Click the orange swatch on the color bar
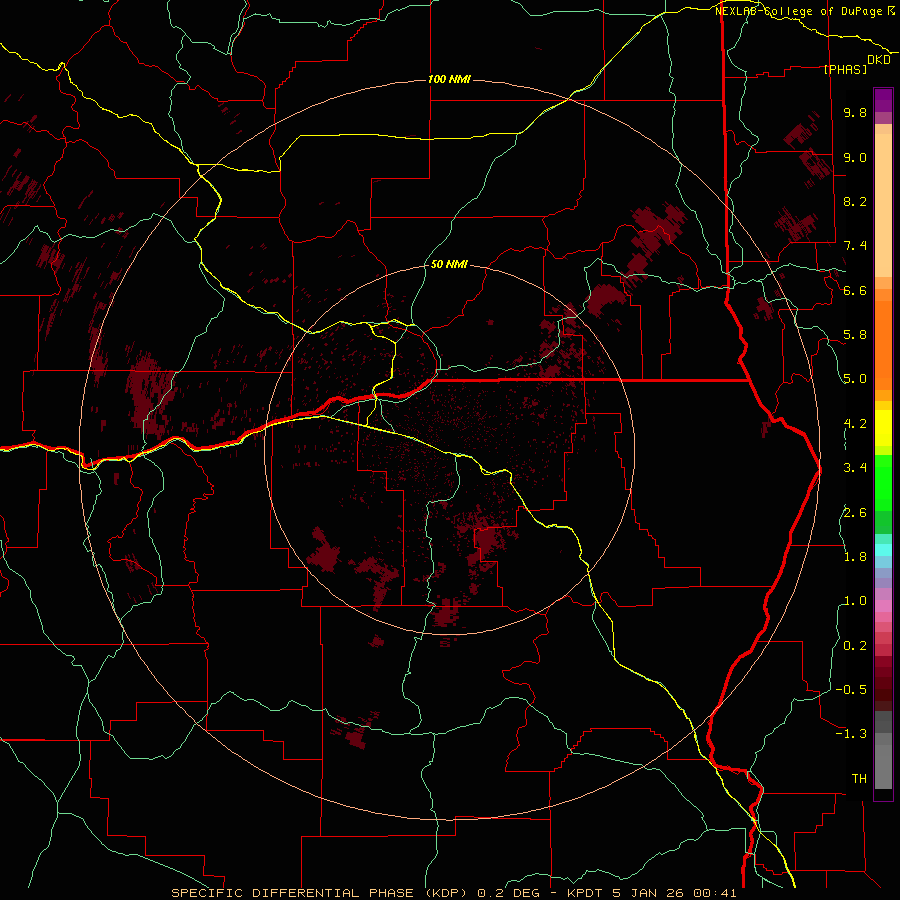Viewport: 900px width, 900px height. [x=883, y=345]
